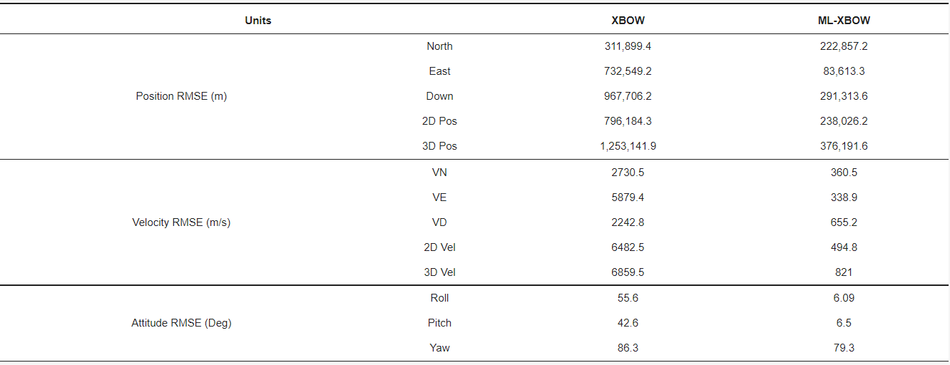Select the XBOW VD value 2242.8
The width and height of the screenshot is (950, 365).
(628, 223)
